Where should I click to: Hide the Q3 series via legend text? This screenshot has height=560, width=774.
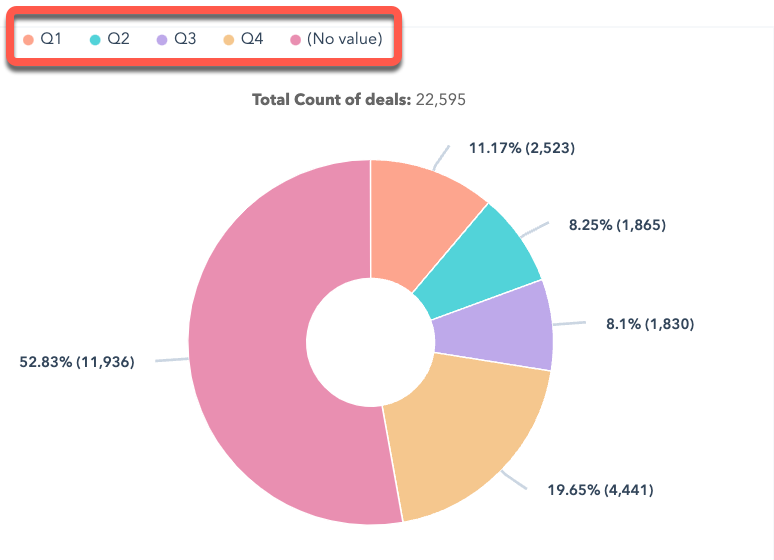tap(185, 39)
